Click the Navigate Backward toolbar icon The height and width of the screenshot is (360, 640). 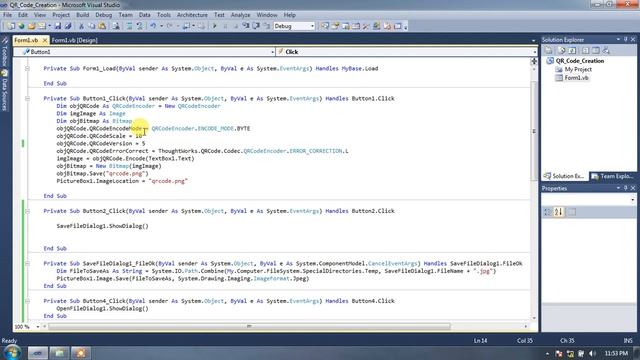coord(186,26)
